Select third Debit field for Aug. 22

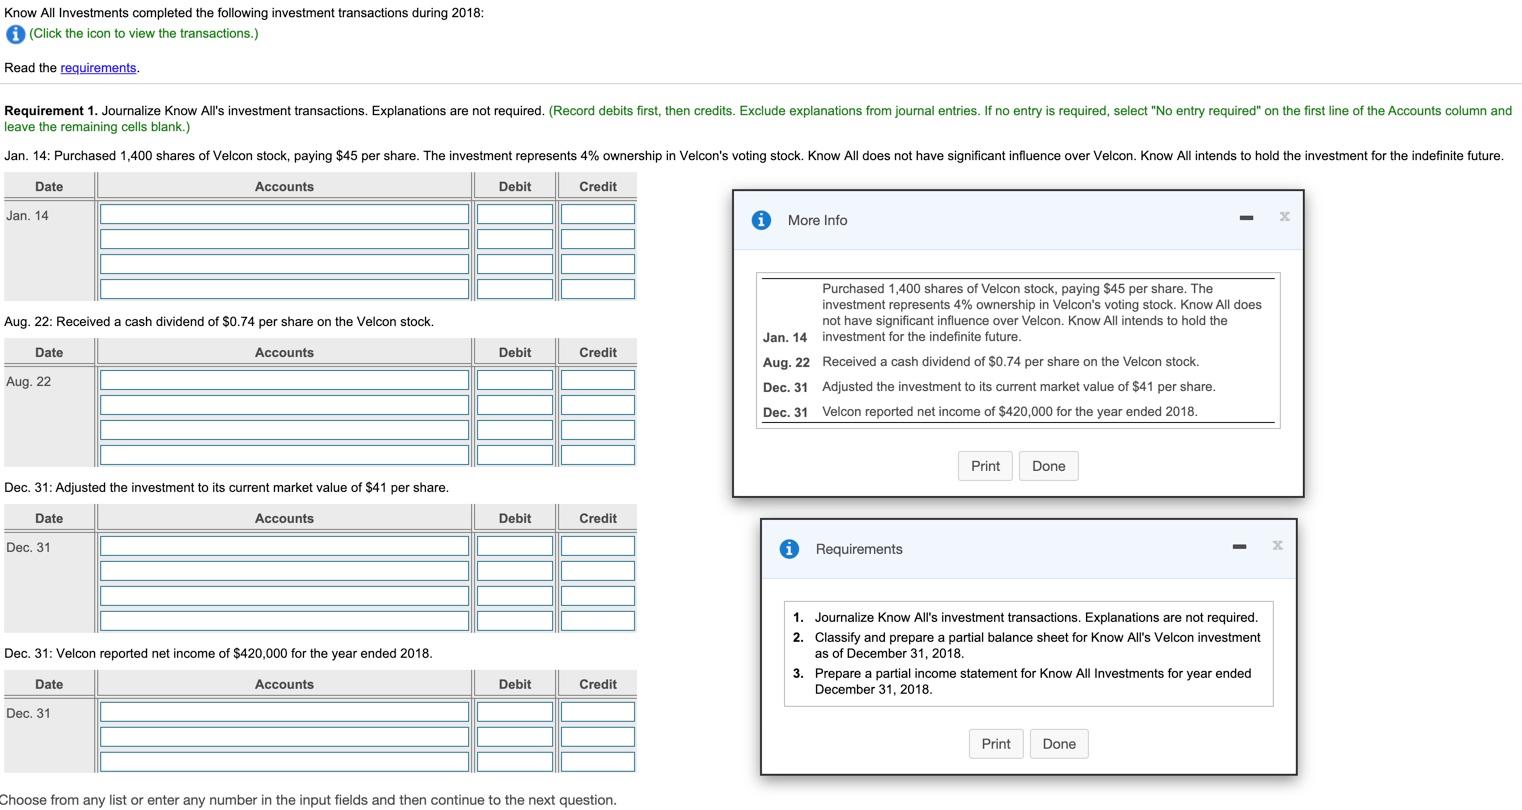pyautogui.click(x=515, y=430)
